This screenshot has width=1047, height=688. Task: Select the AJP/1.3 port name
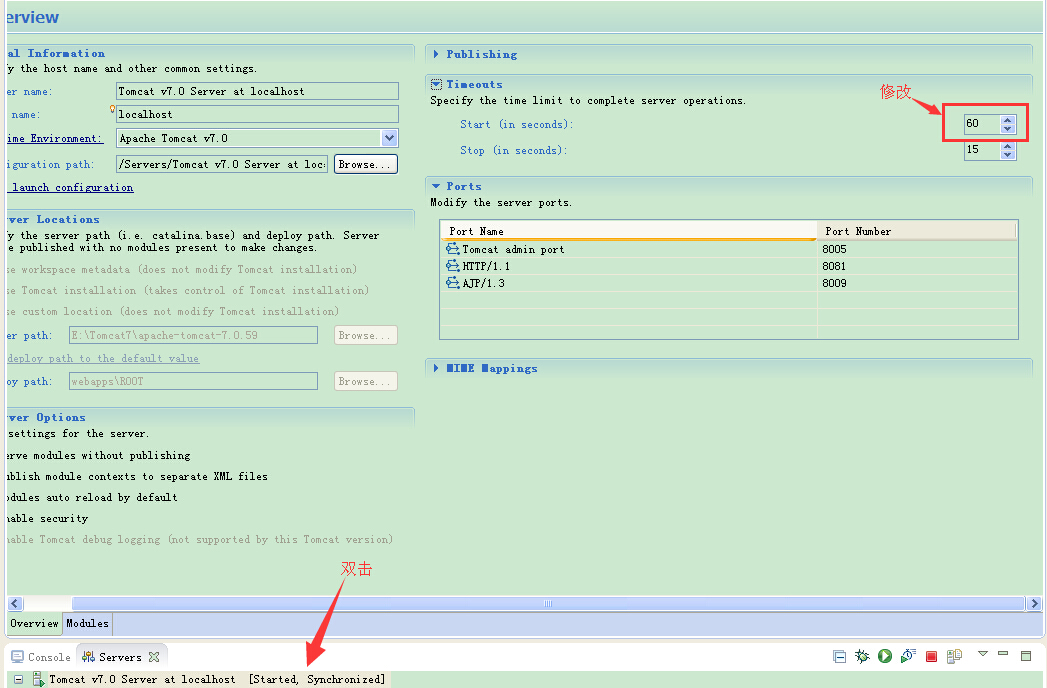pyautogui.click(x=483, y=283)
